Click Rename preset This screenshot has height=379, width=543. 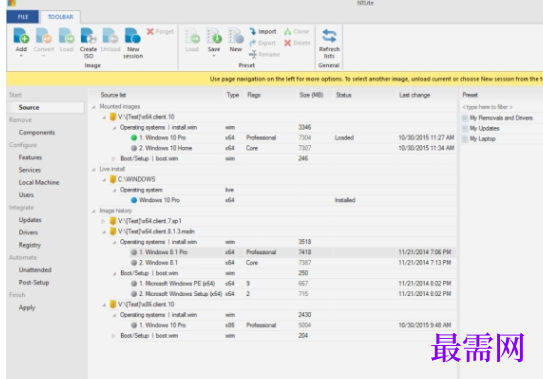(264, 54)
